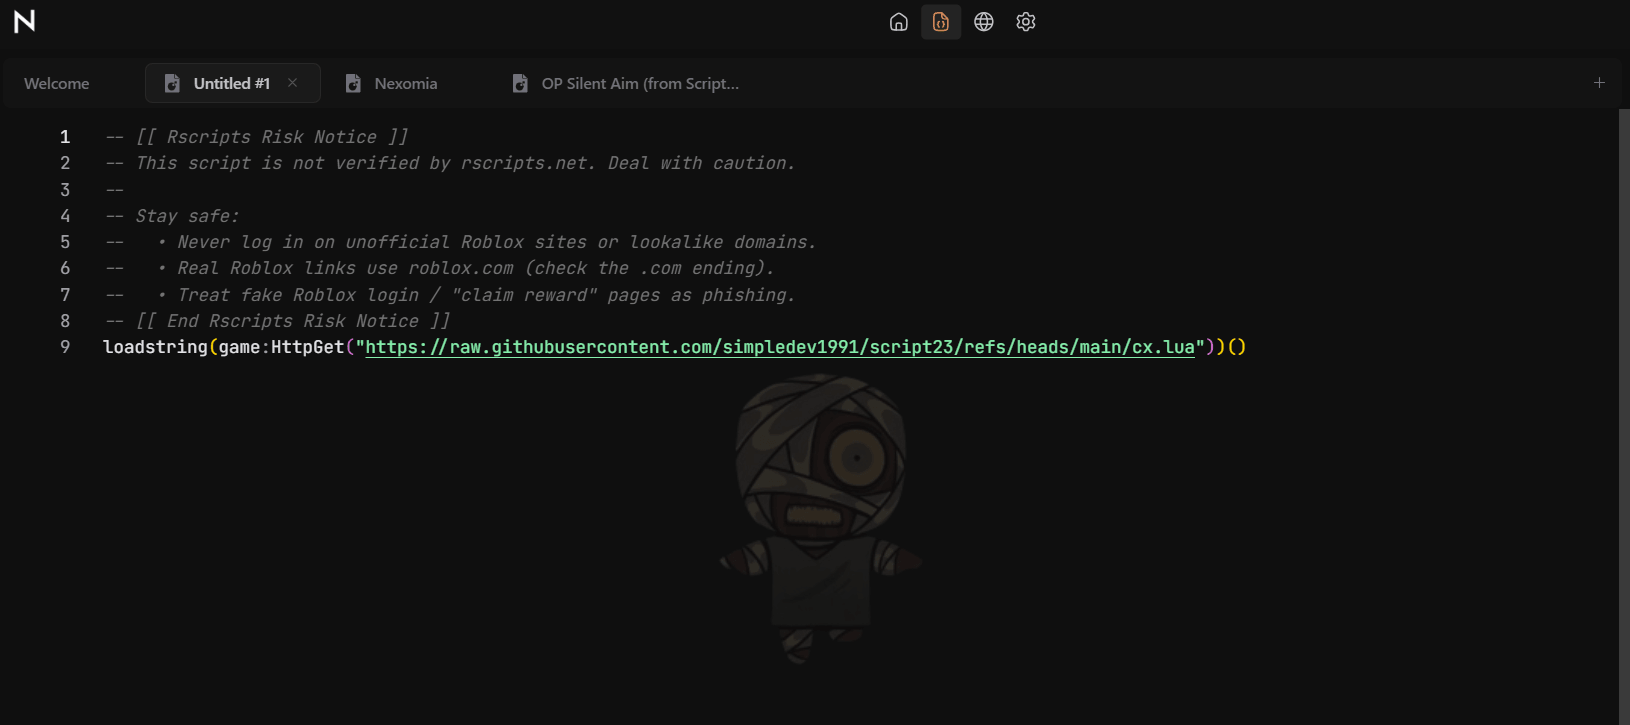Click line number 9 in gutter
Screen dimensions: 1630x725
[x=65, y=347]
